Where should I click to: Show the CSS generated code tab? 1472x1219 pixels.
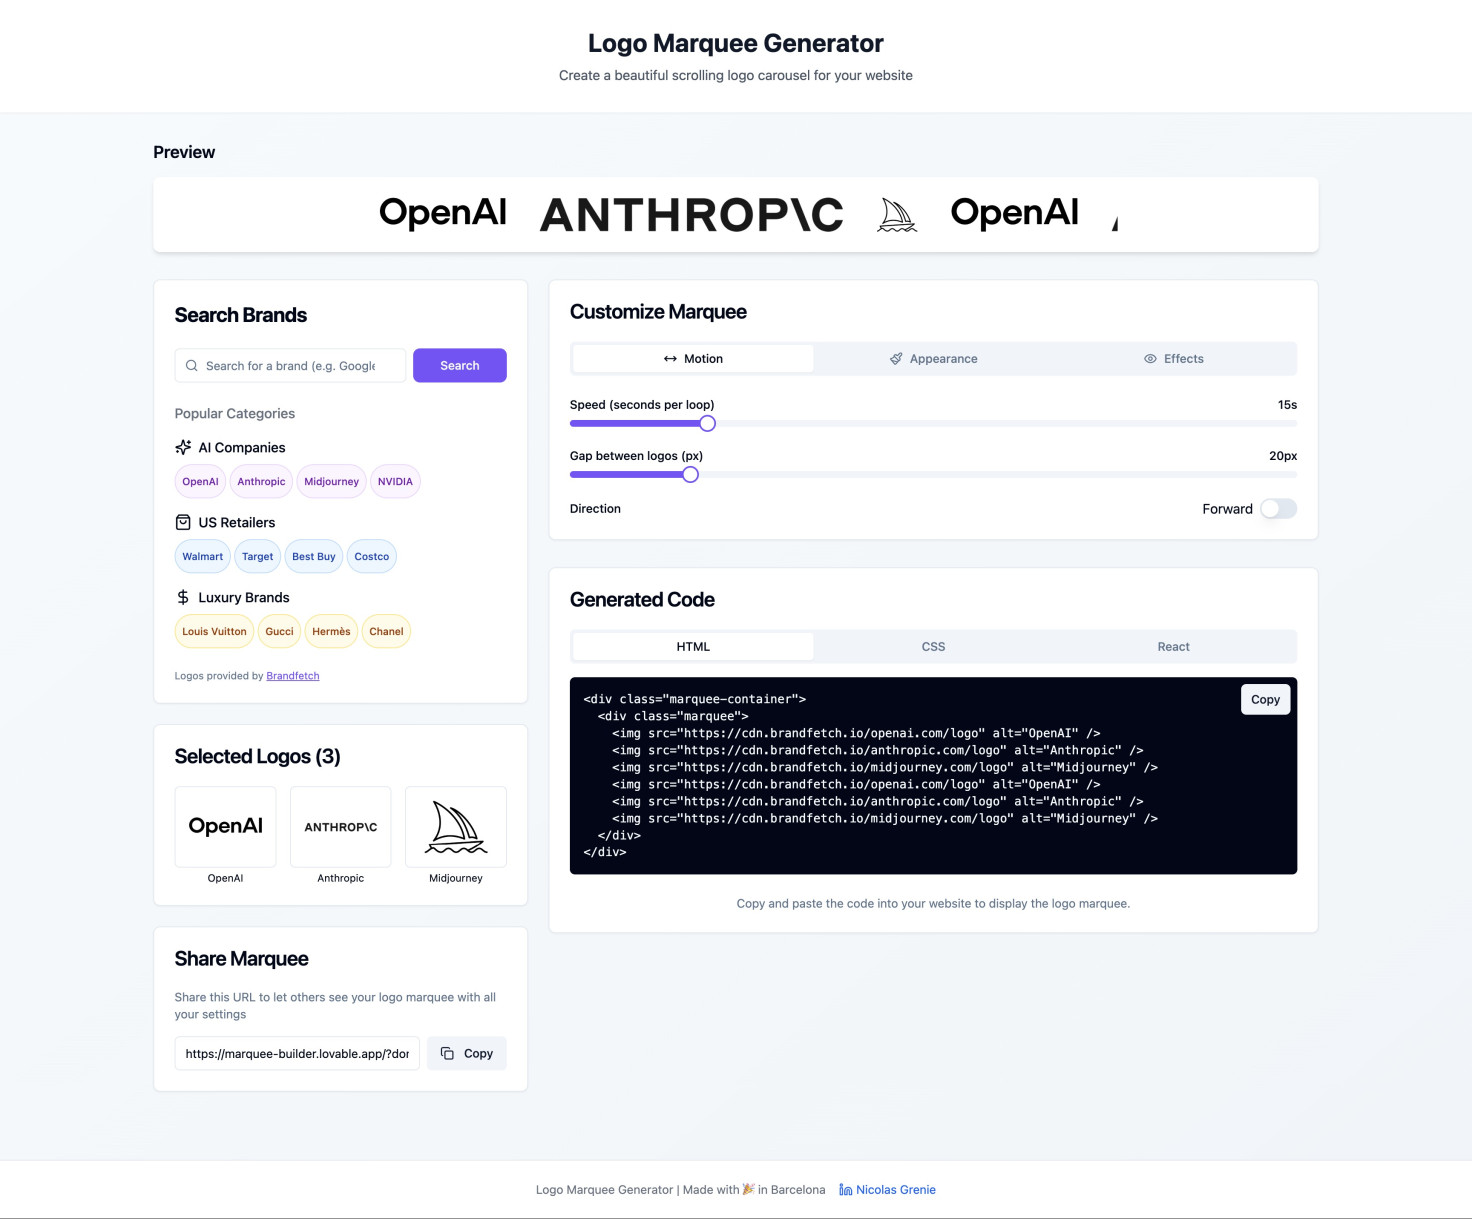[x=933, y=647]
